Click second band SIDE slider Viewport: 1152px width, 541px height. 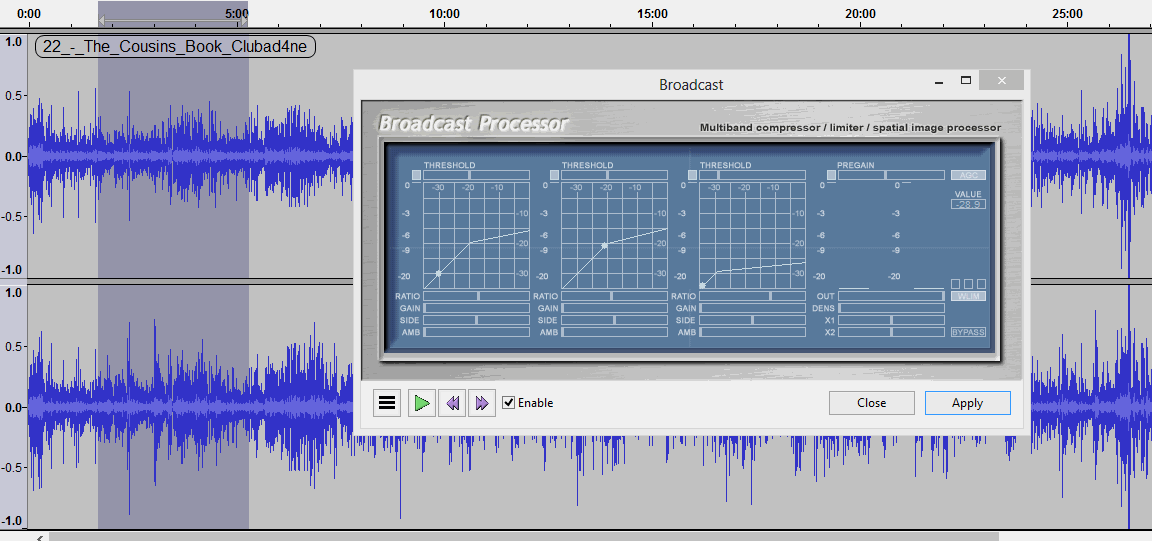615,320
